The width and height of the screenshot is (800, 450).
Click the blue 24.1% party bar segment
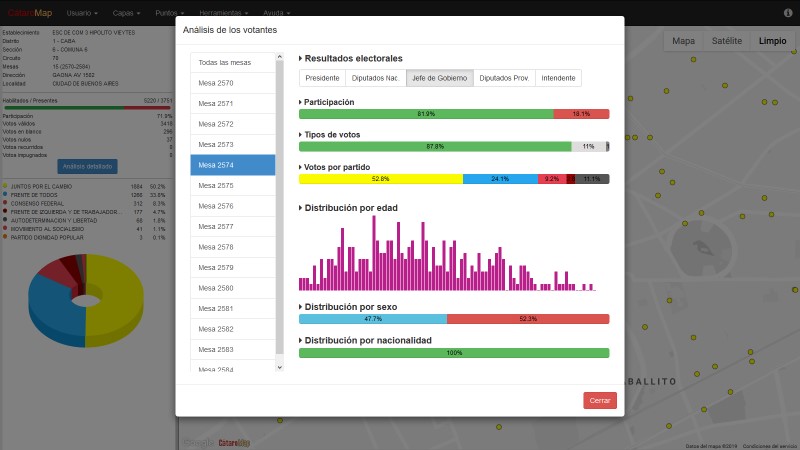click(x=500, y=179)
